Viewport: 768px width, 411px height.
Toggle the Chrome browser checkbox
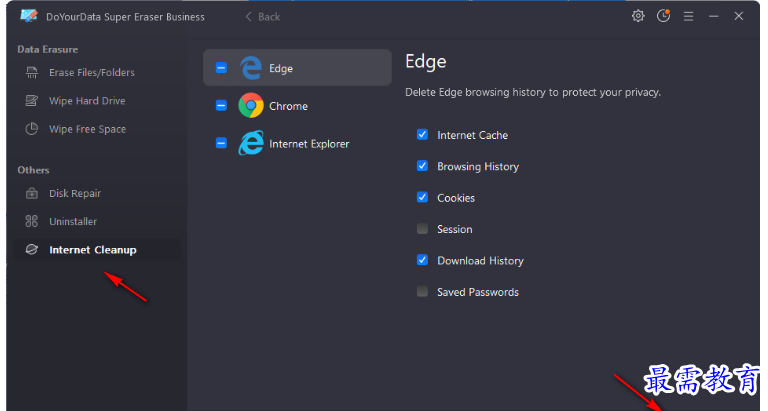click(221, 105)
